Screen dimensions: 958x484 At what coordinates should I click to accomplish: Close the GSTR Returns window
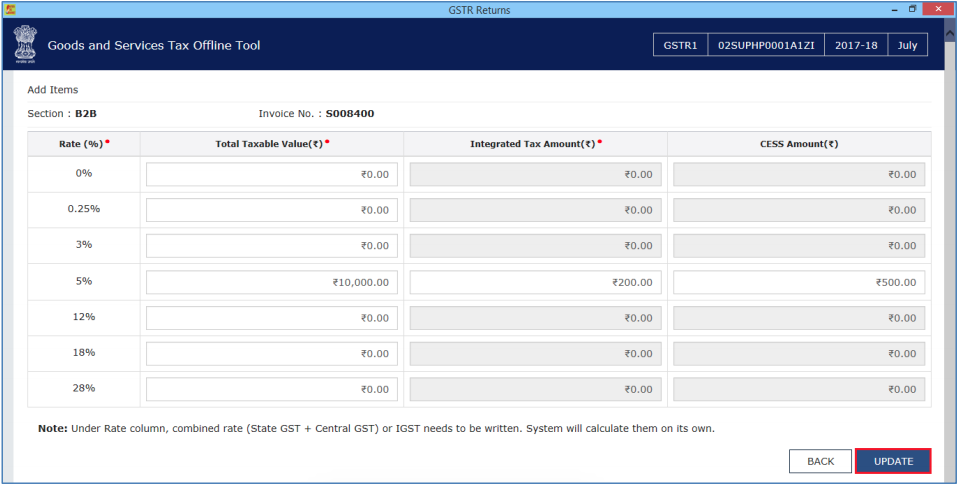click(x=939, y=9)
